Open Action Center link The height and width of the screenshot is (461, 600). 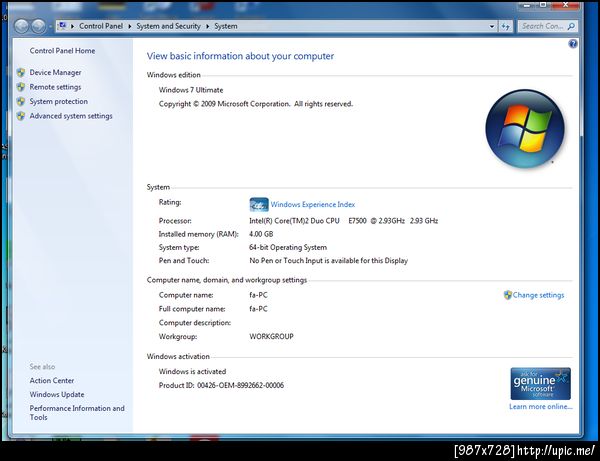52,381
